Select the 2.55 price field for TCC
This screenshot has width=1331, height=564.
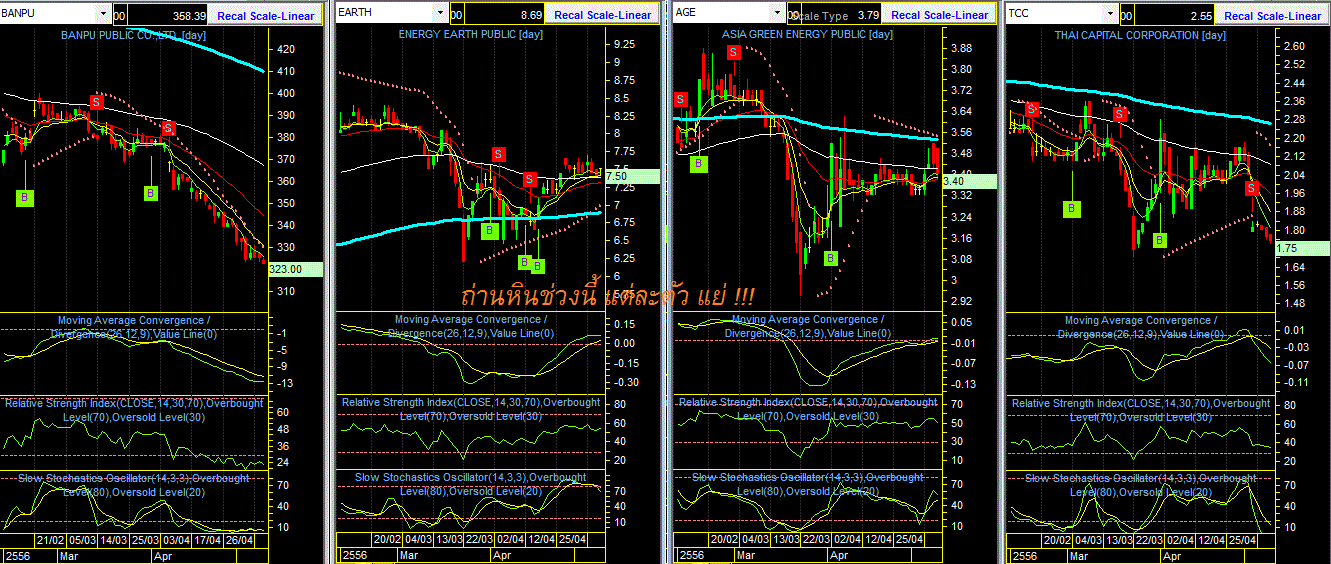pyautogui.click(x=1176, y=15)
